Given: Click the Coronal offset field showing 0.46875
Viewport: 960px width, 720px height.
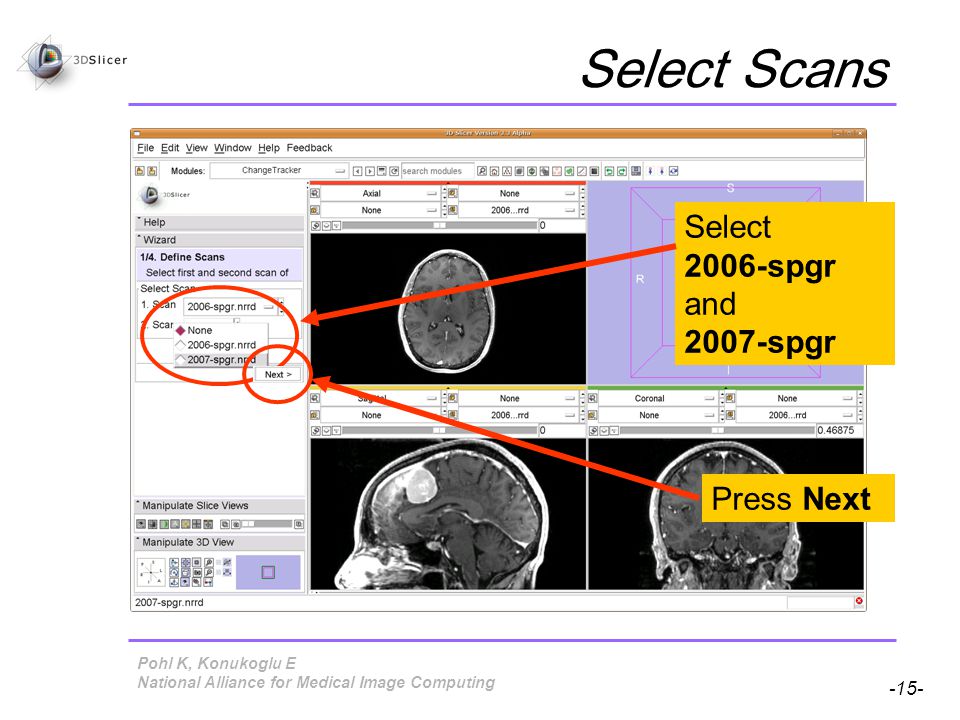Looking at the screenshot, I should (x=837, y=430).
